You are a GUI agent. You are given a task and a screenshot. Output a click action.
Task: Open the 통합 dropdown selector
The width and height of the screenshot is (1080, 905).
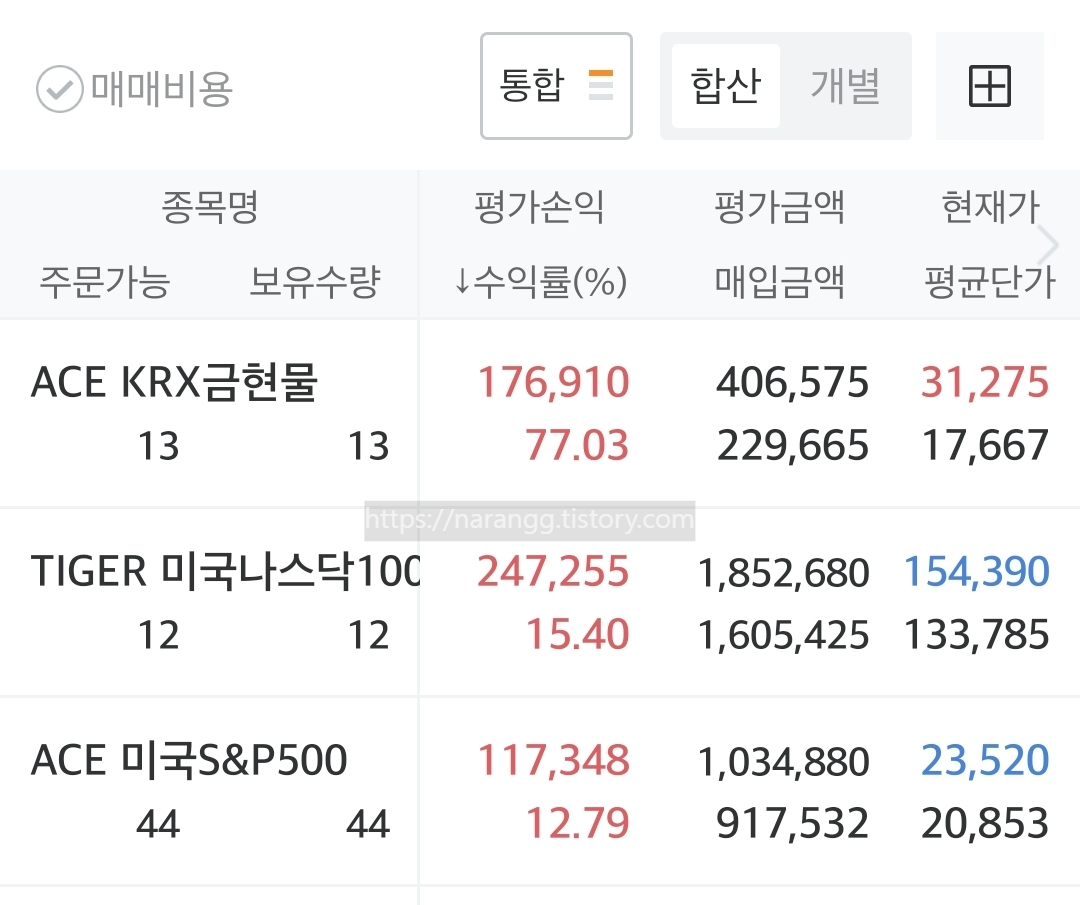point(556,86)
